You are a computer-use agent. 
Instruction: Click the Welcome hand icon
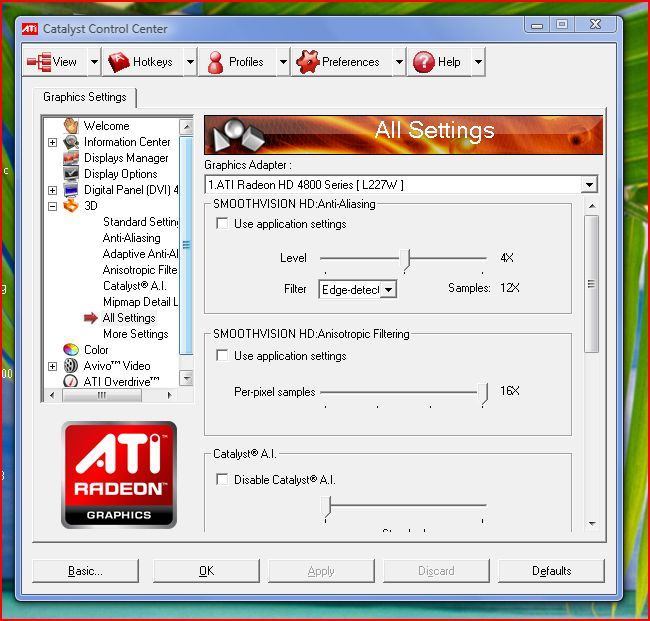pyautogui.click(x=71, y=126)
